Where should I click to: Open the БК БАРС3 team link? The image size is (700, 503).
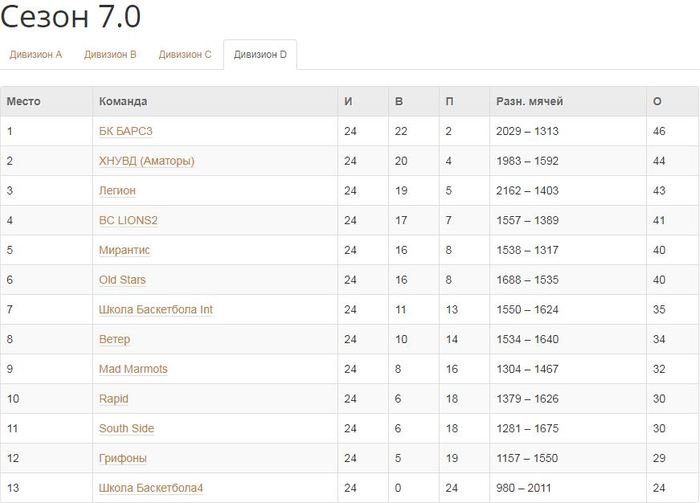125,131
